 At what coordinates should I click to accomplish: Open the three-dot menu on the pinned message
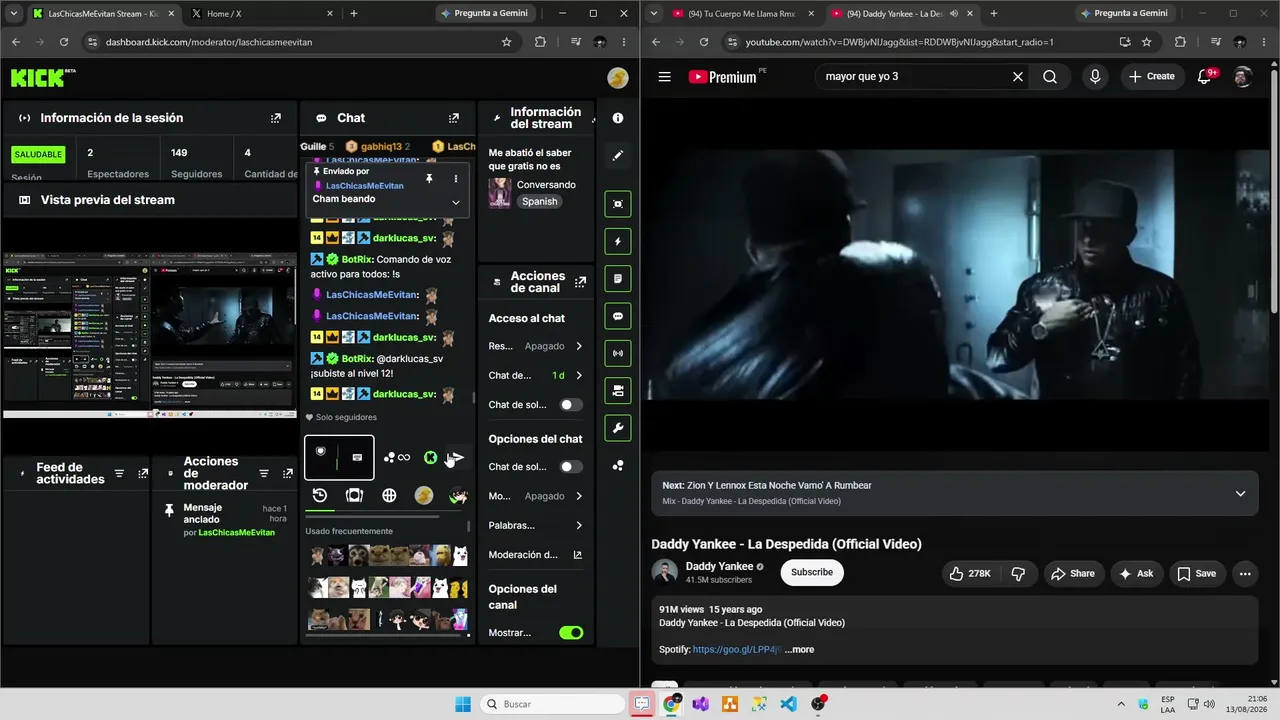tap(456, 178)
